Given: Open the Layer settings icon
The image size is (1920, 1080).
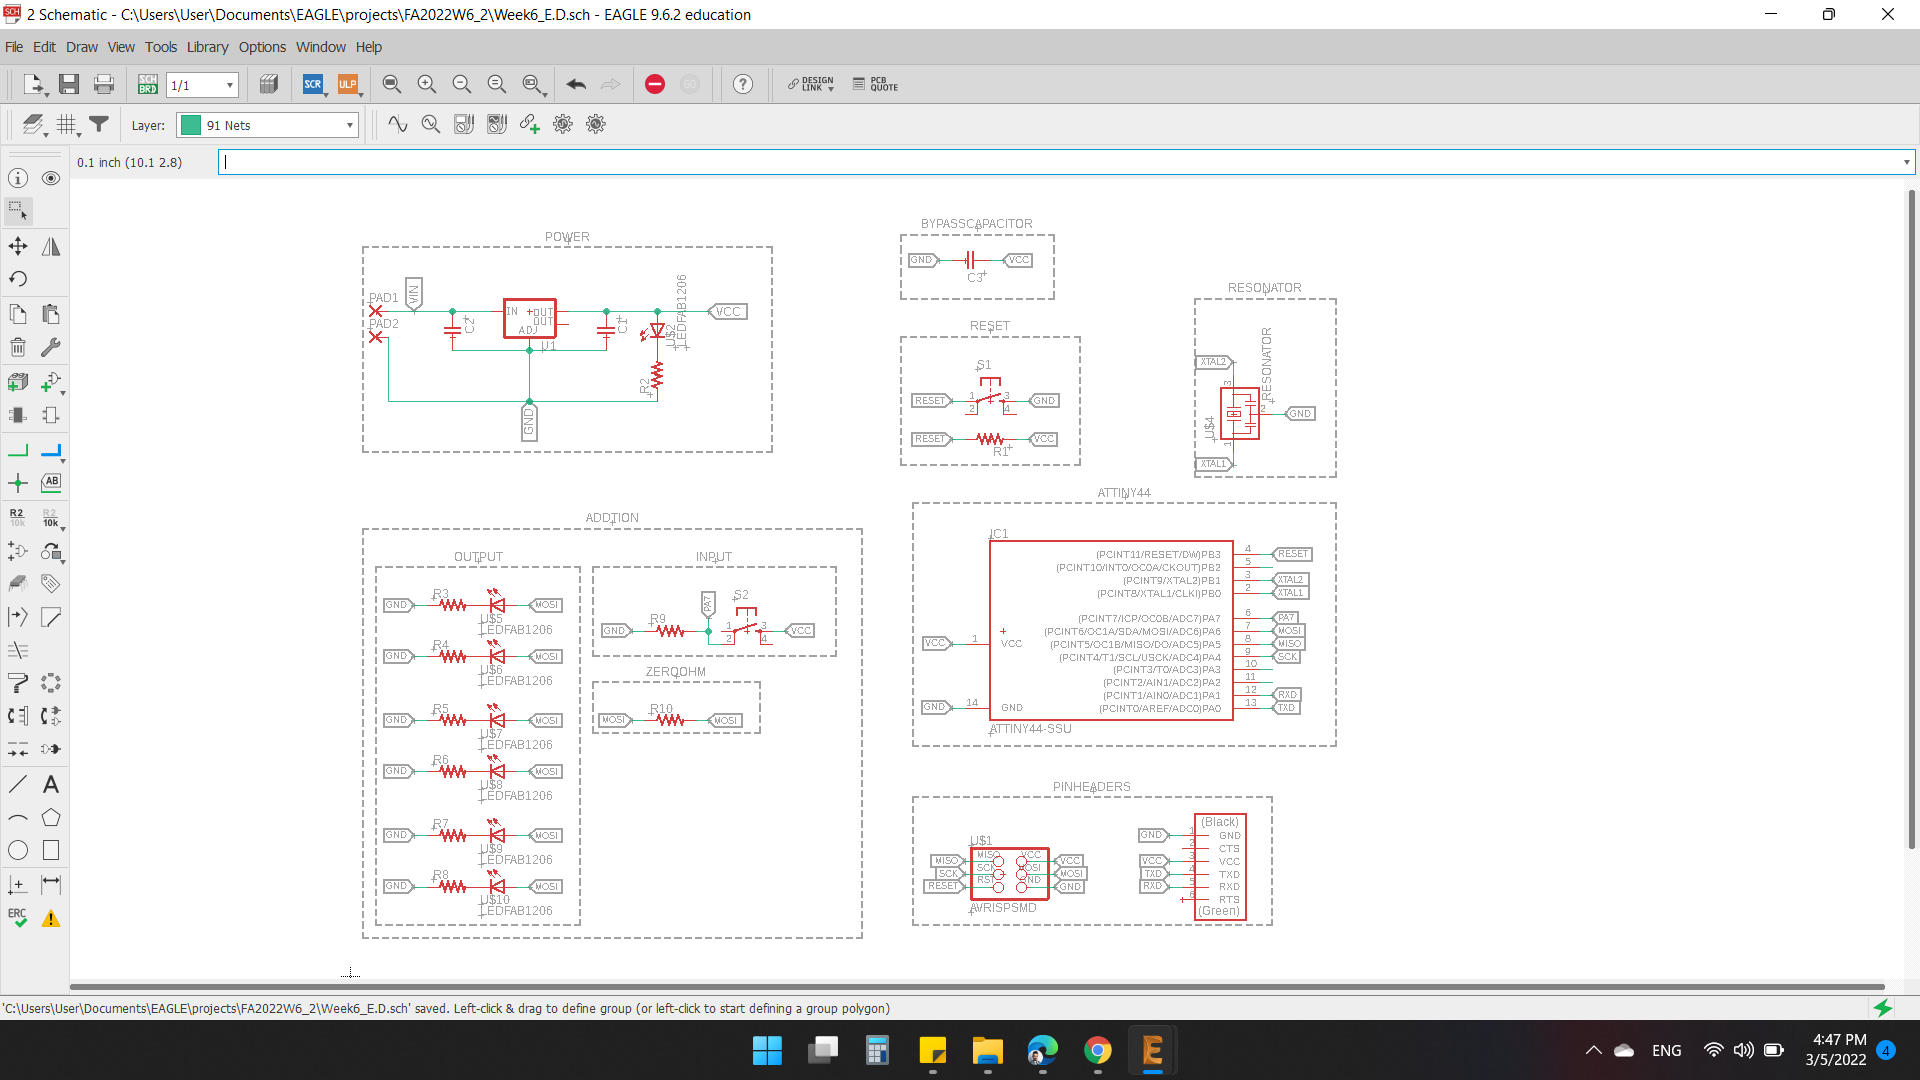Looking at the screenshot, I should click(x=34, y=125).
